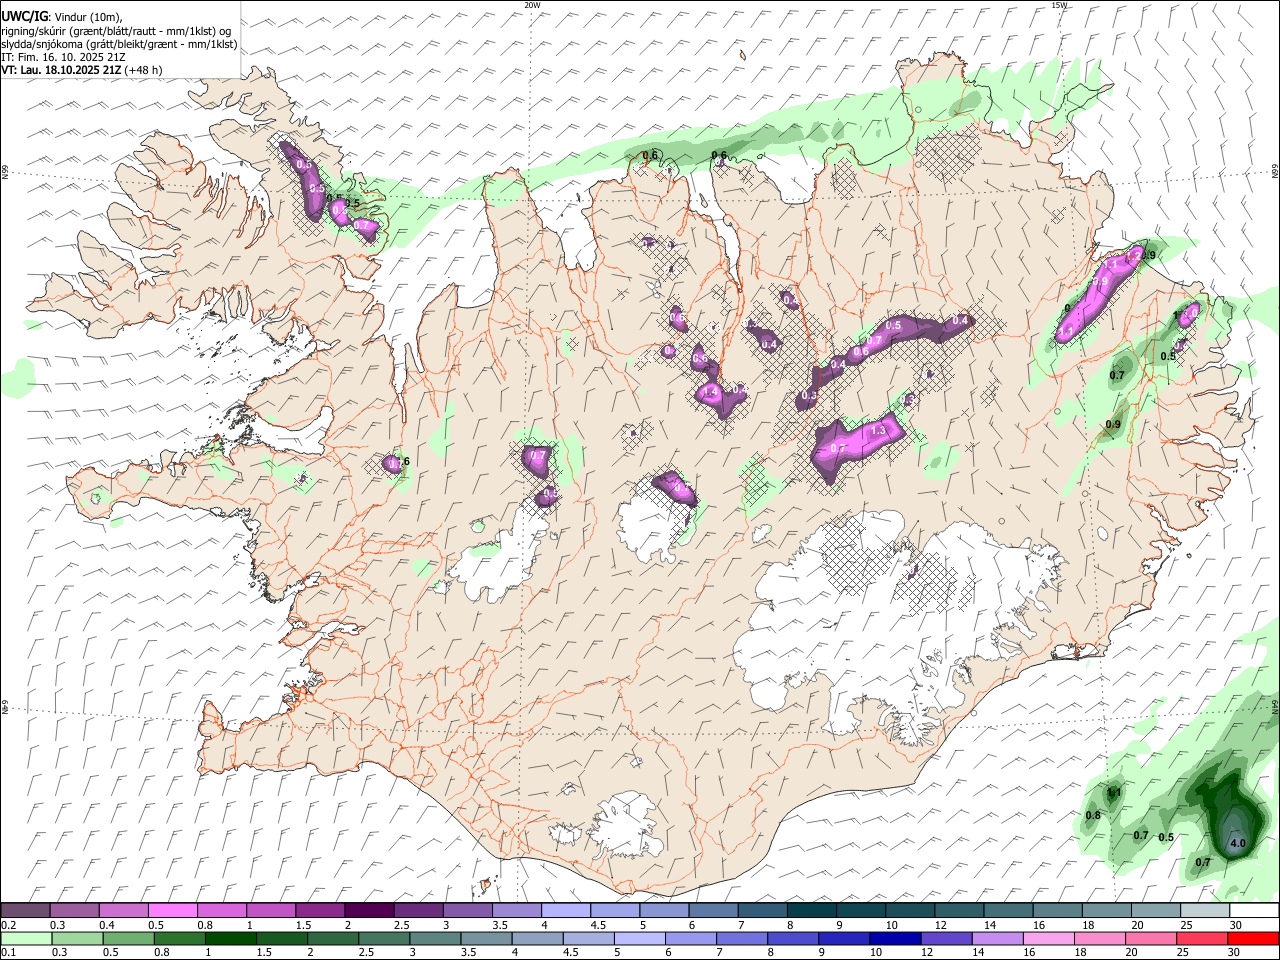Select the bottom-row deep blue swatch at 10
This screenshot has width=1280, height=960.
[895, 939]
